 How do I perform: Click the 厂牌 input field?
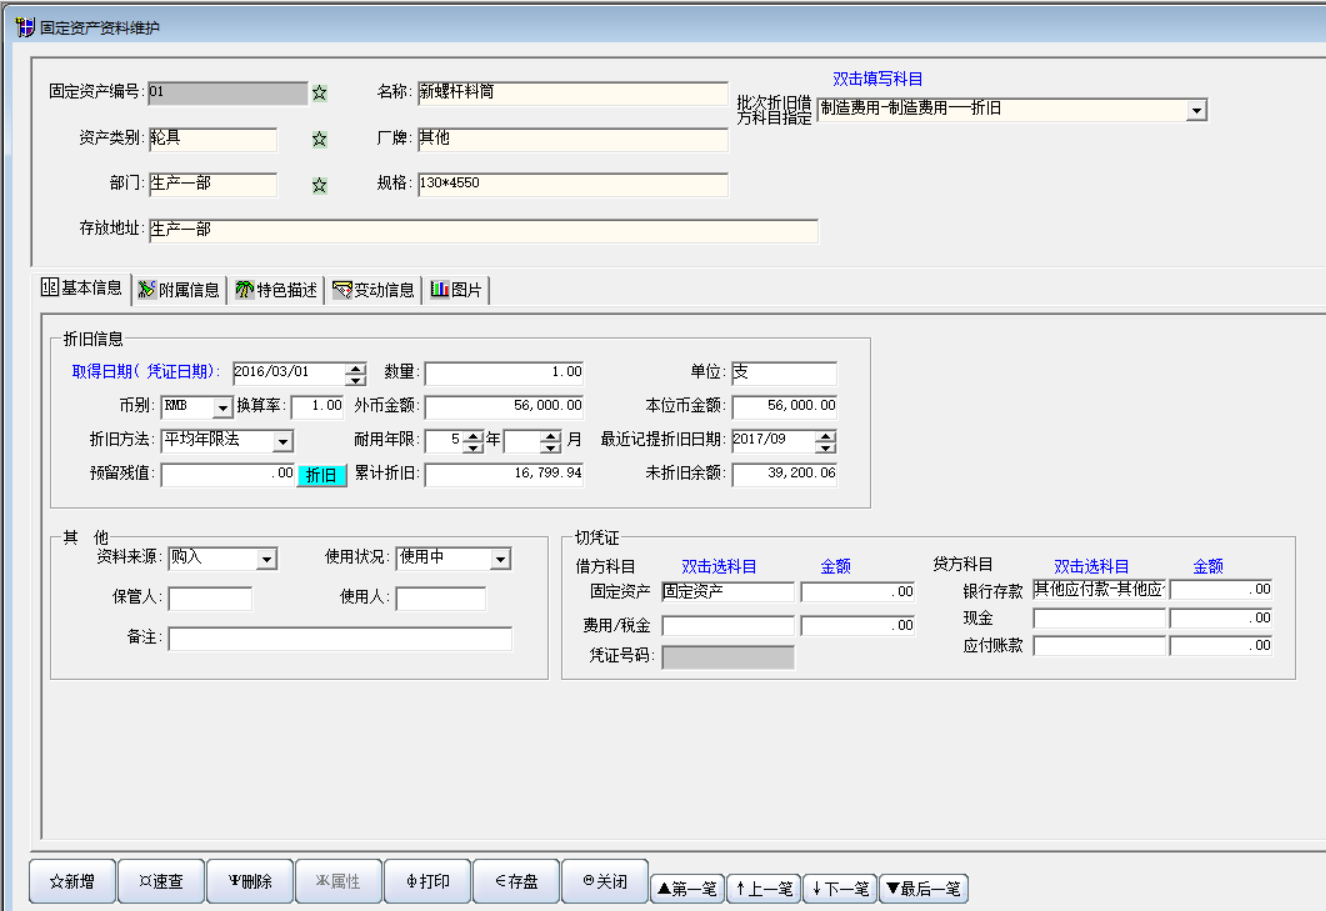pyautogui.click(x=573, y=139)
